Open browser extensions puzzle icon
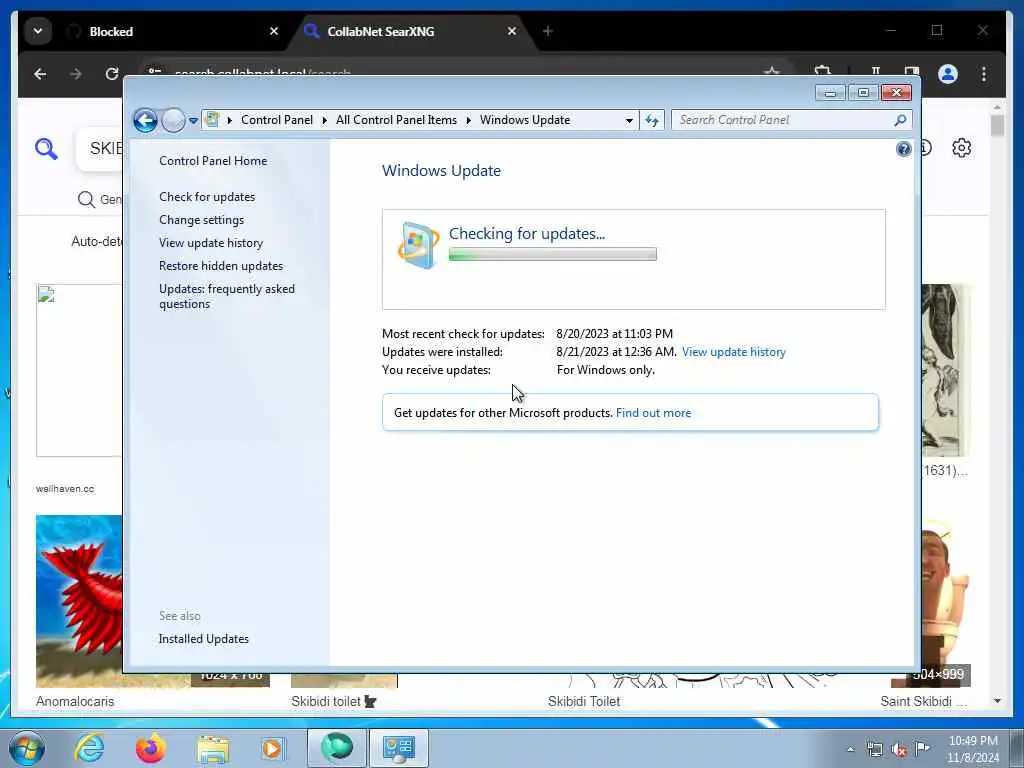The image size is (1024, 768). (823, 72)
